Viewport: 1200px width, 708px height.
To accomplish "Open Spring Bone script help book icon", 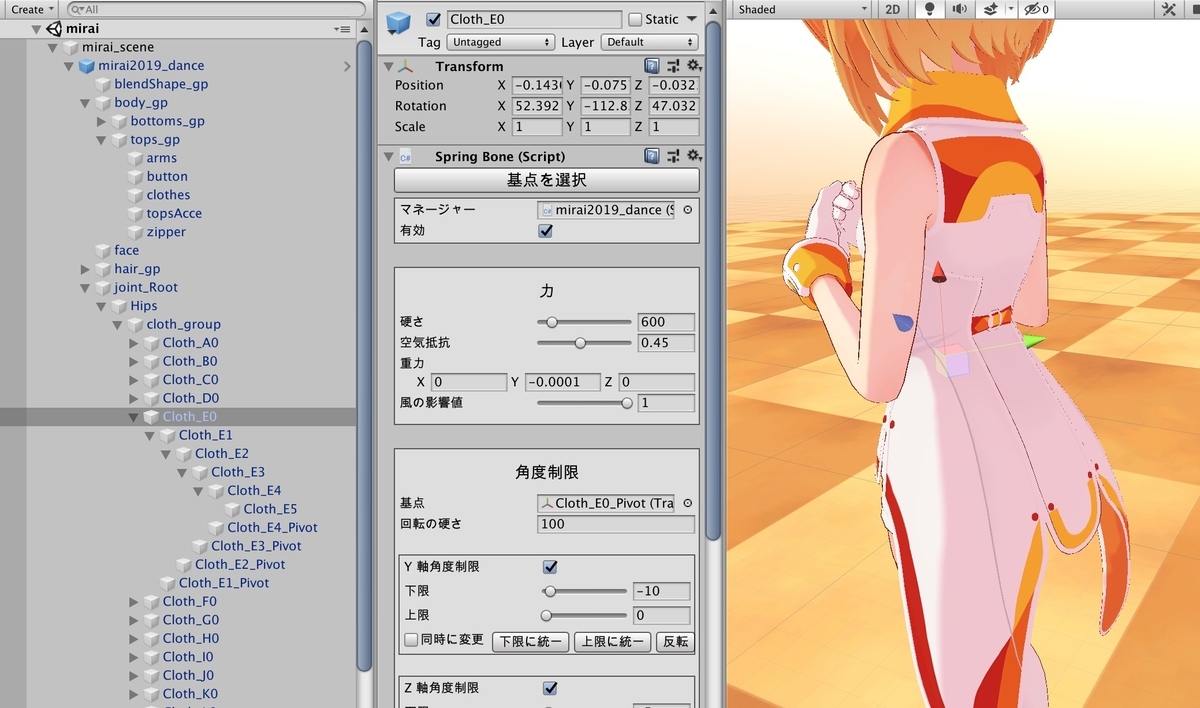I will point(652,156).
